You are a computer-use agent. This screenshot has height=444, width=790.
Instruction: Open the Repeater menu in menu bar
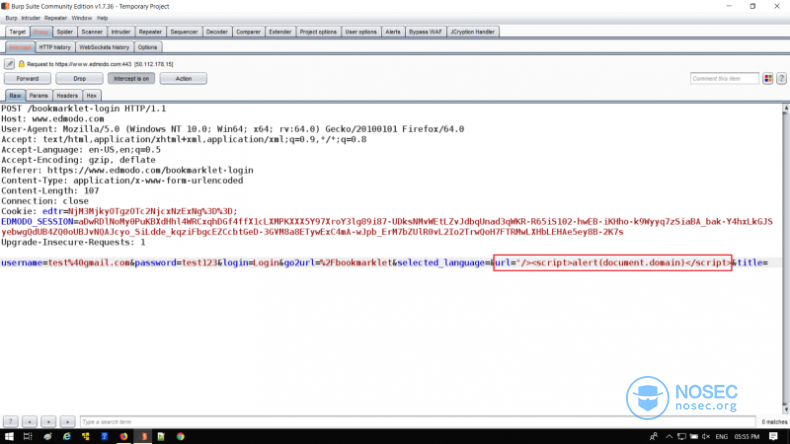click(x=55, y=18)
